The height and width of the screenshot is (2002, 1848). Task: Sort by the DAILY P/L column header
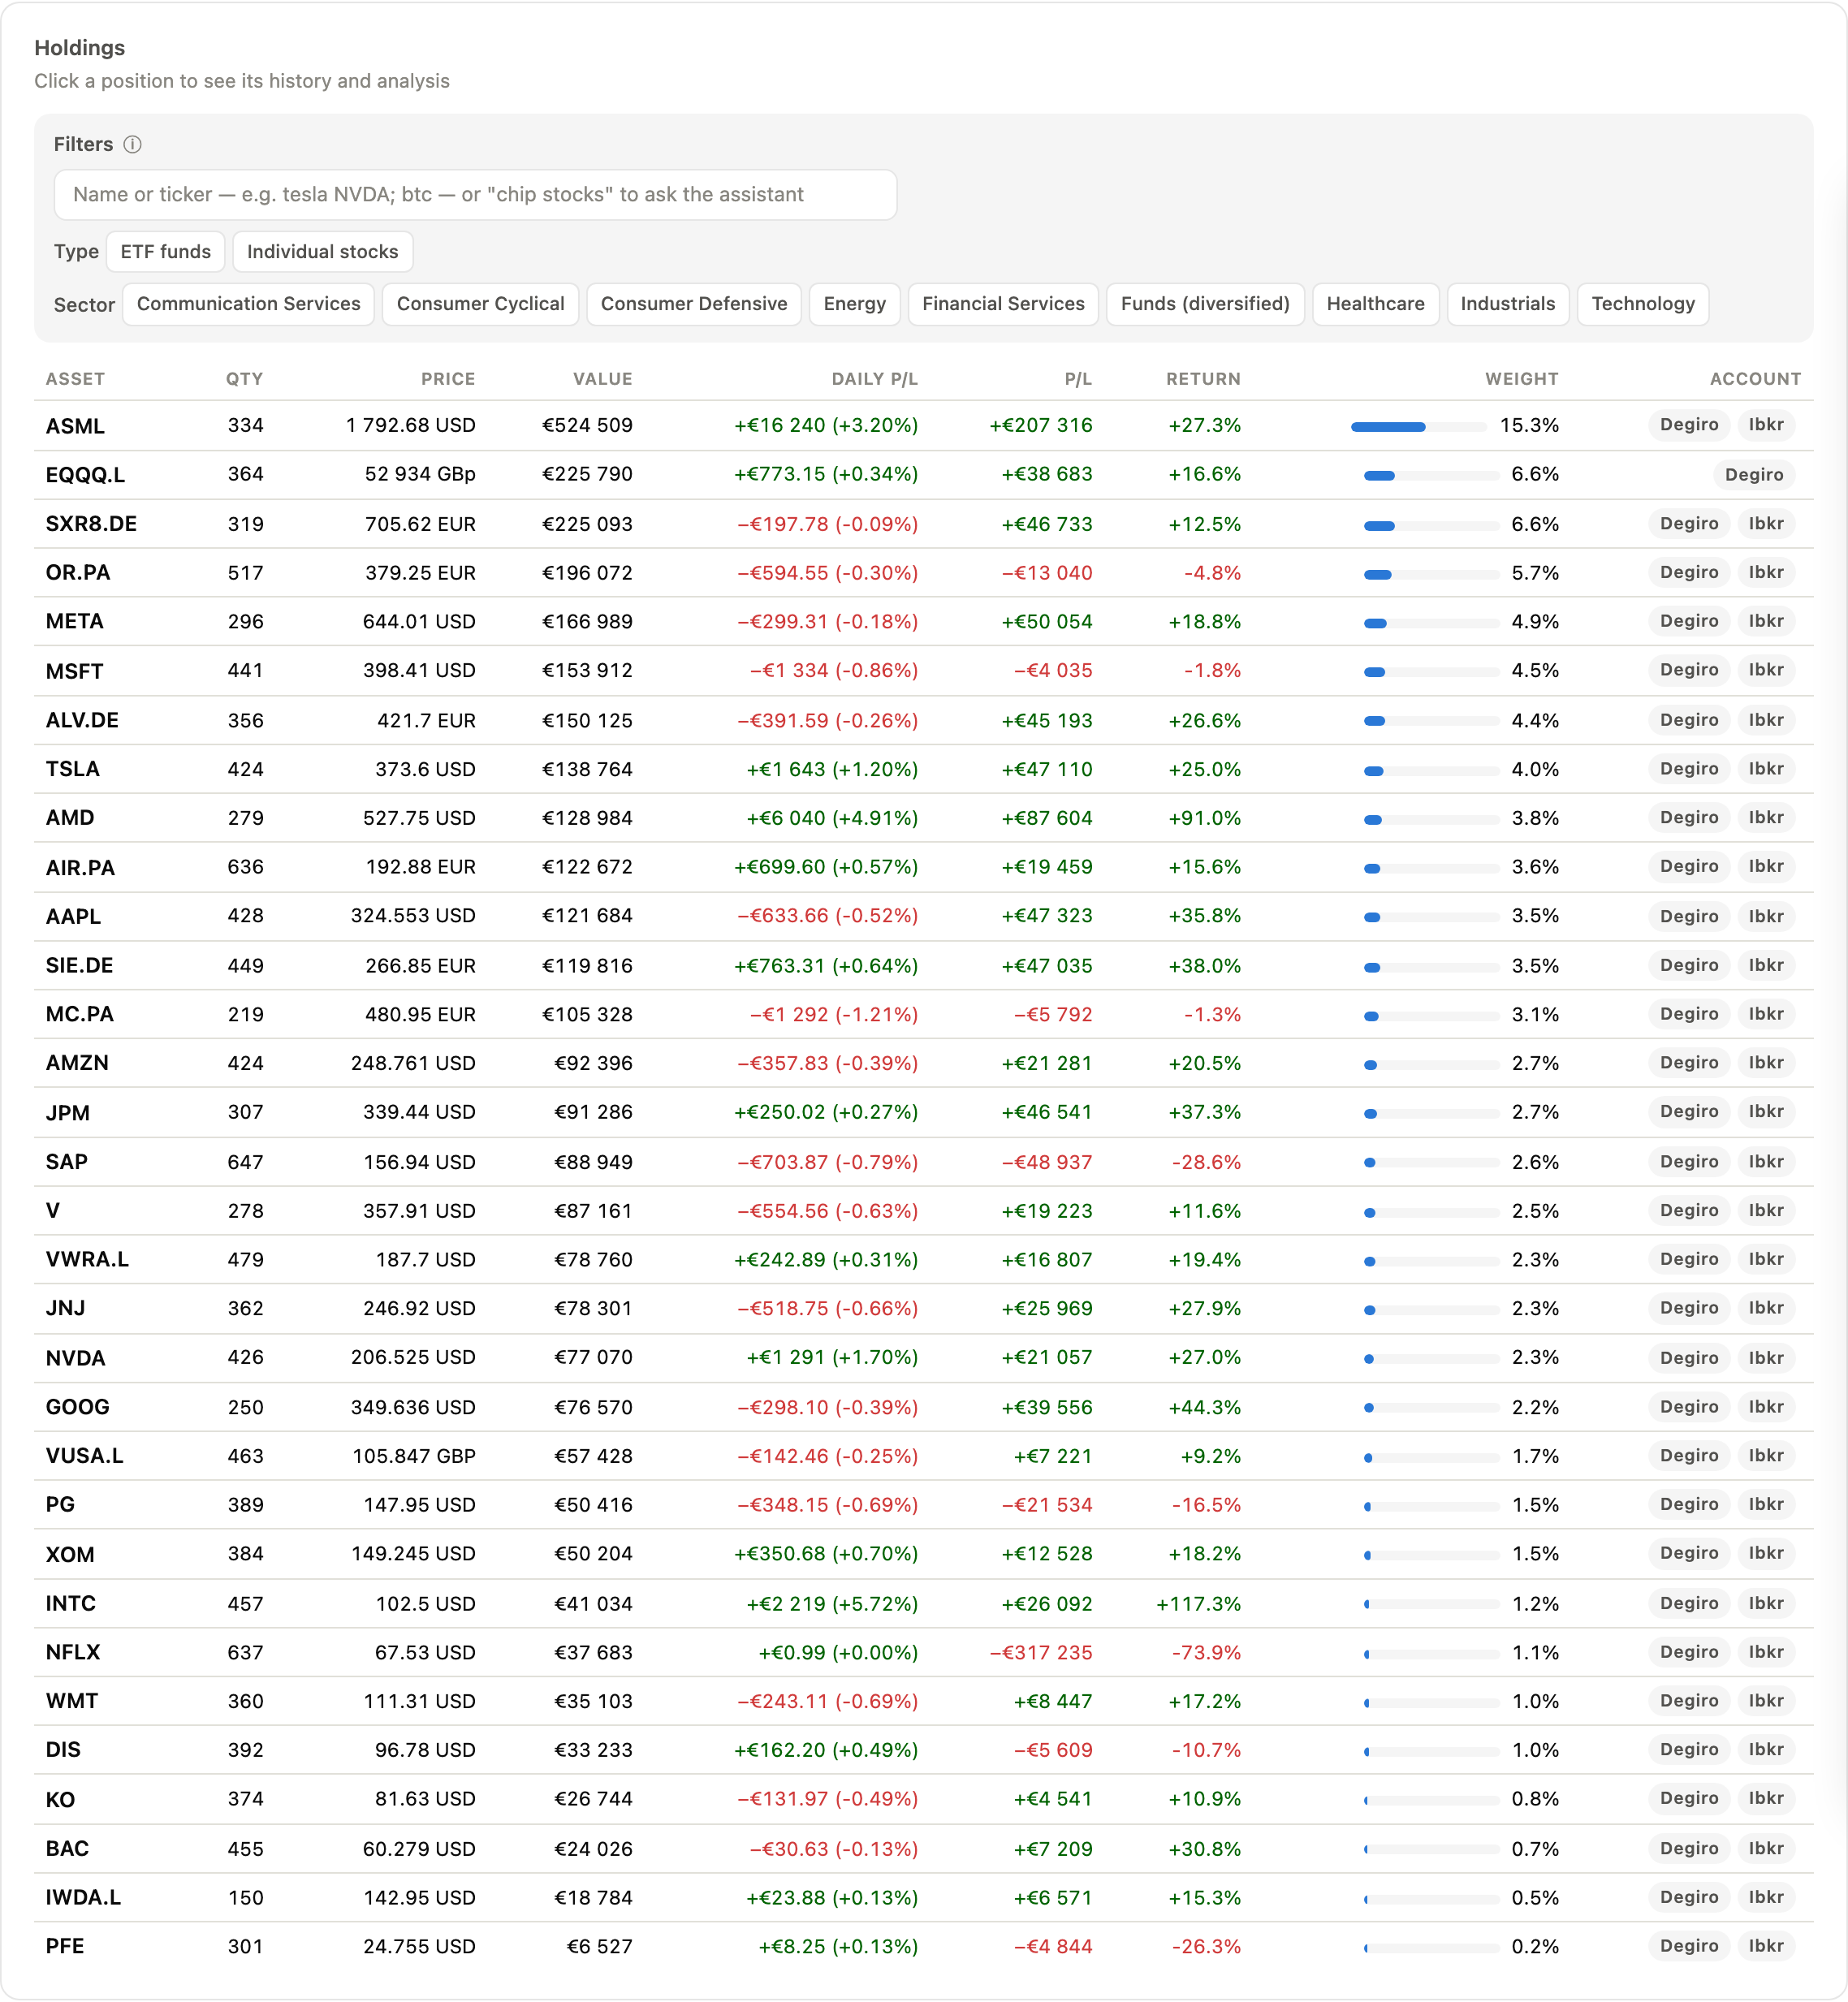tap(874, 379)
